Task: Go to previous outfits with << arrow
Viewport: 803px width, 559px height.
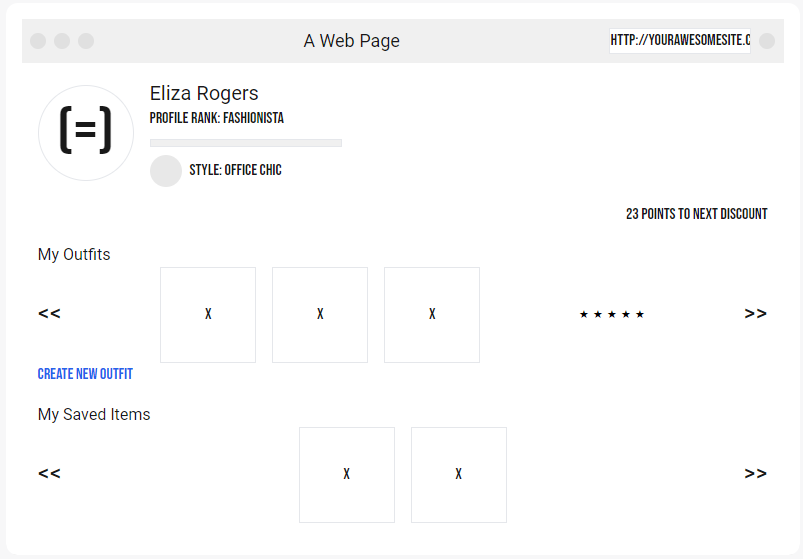Action: coord(49,314)
